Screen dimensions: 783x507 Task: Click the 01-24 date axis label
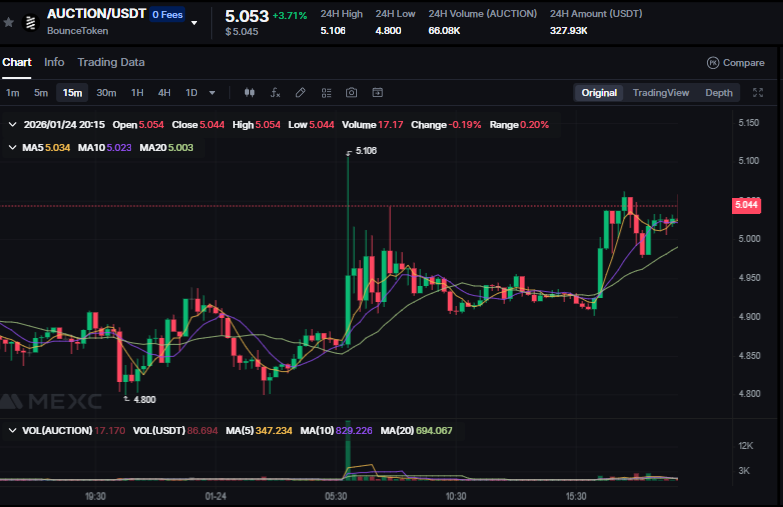216,497
